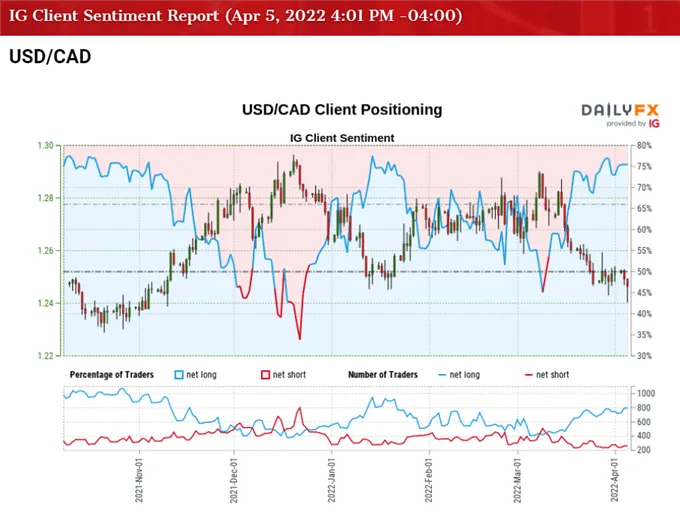Click the 2022-Feb-01 date label

(x=429, y=482)
